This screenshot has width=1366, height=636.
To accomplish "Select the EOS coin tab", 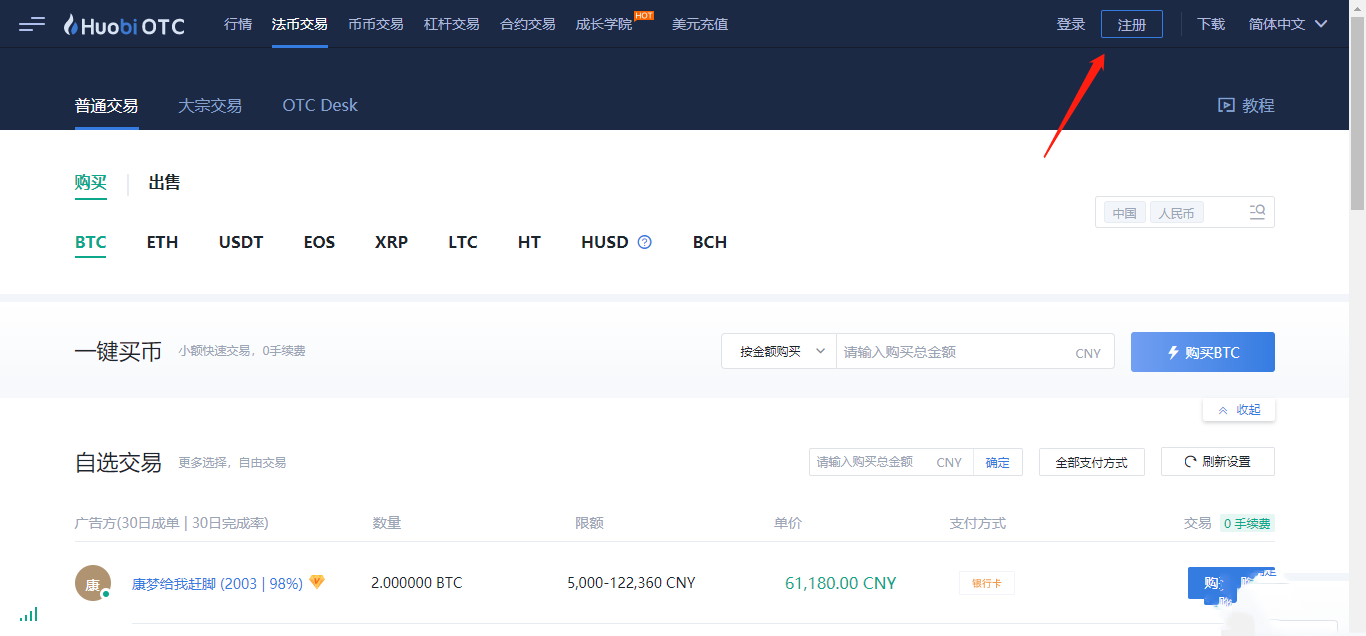I will pyautogui.click(x=319, y=242).
